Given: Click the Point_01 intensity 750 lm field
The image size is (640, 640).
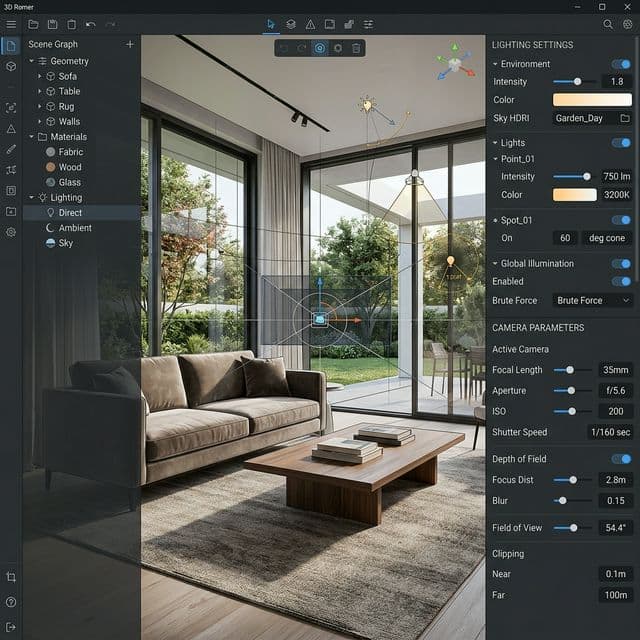Looking at the screenshot, I should (616, 176).
